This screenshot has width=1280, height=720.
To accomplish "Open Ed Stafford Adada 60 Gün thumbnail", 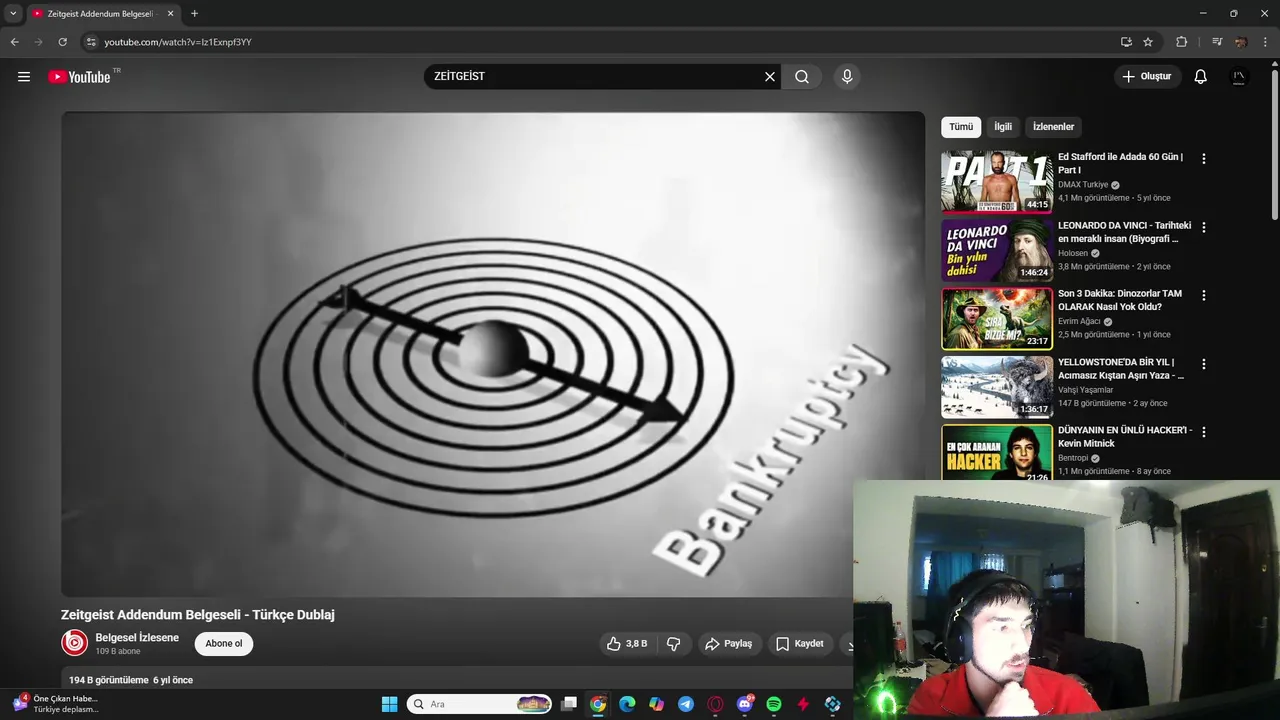I will click(996, 181).
